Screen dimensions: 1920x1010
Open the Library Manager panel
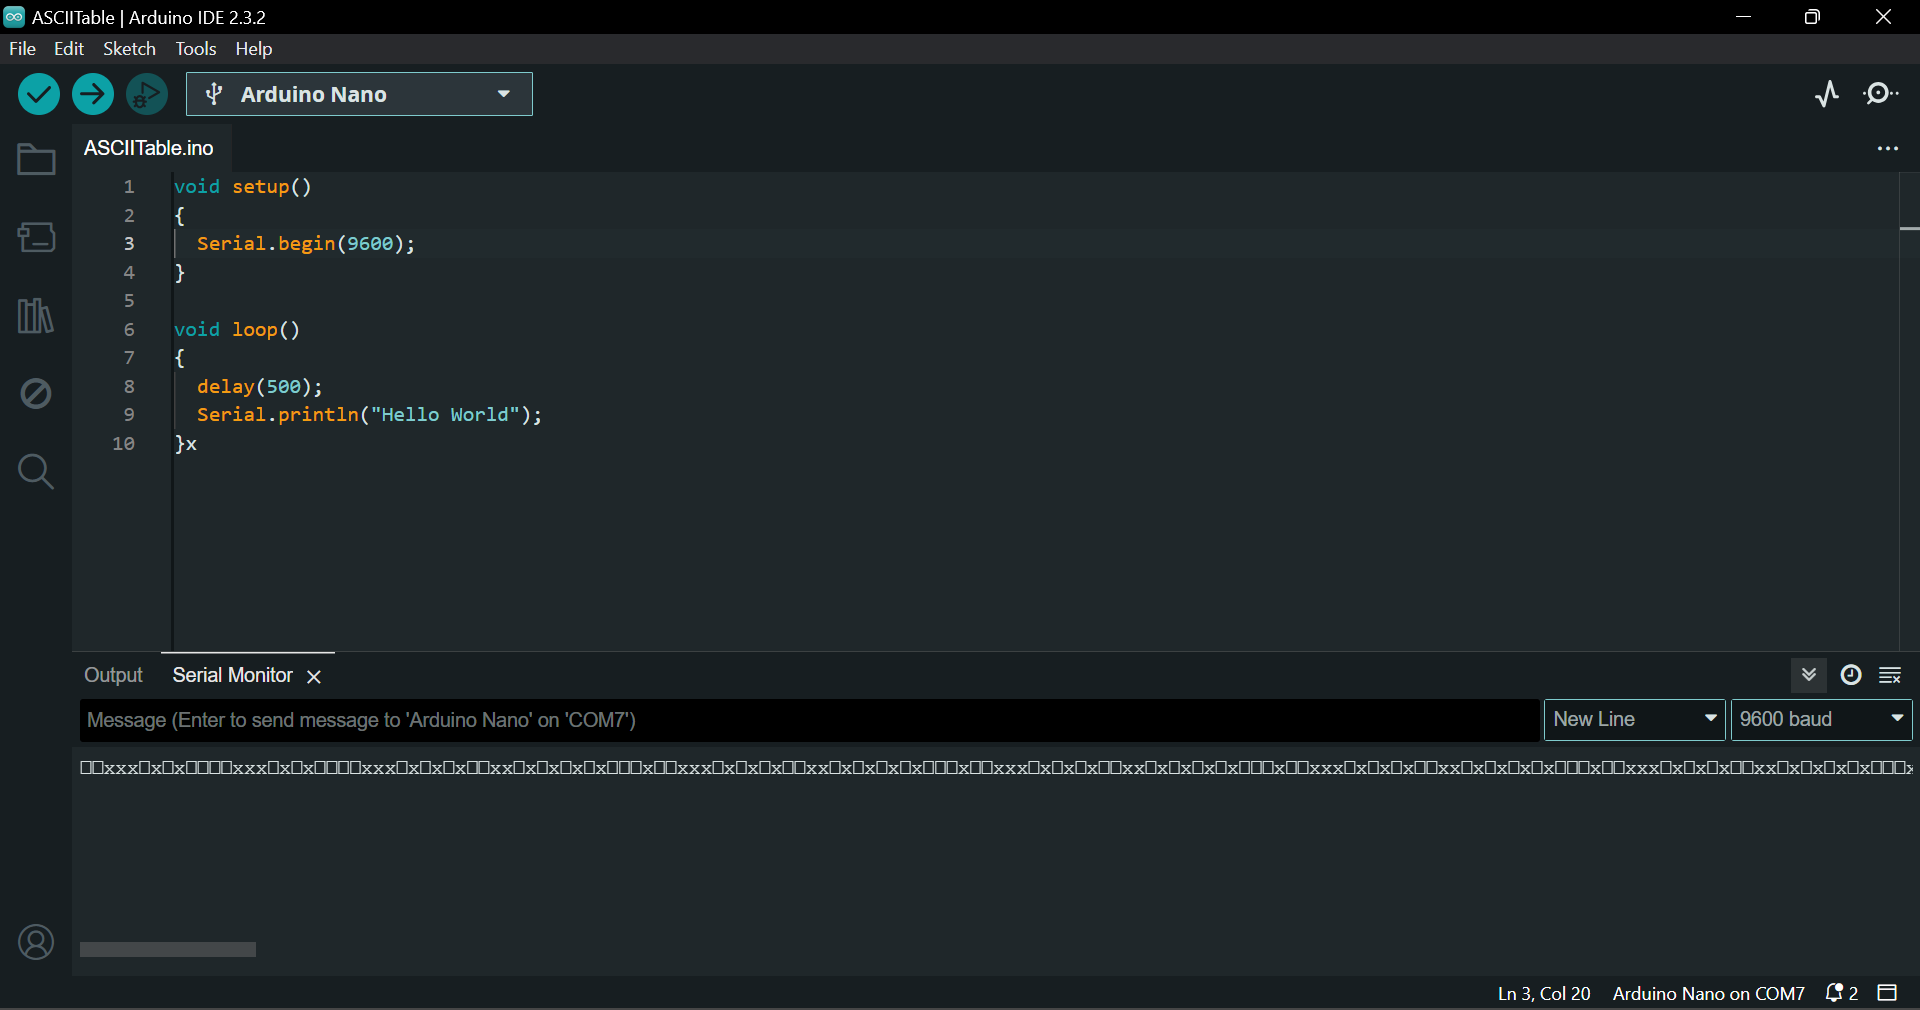[36, 316]
